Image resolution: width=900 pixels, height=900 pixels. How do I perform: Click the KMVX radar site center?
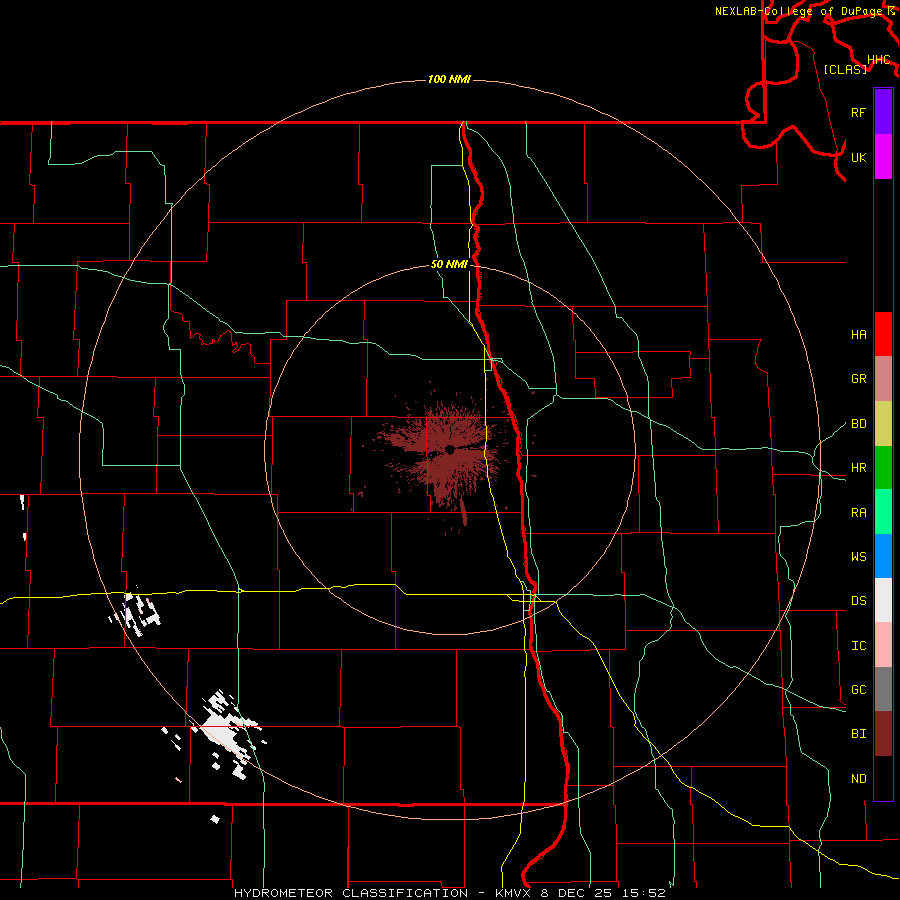click(x=450, y=449)
